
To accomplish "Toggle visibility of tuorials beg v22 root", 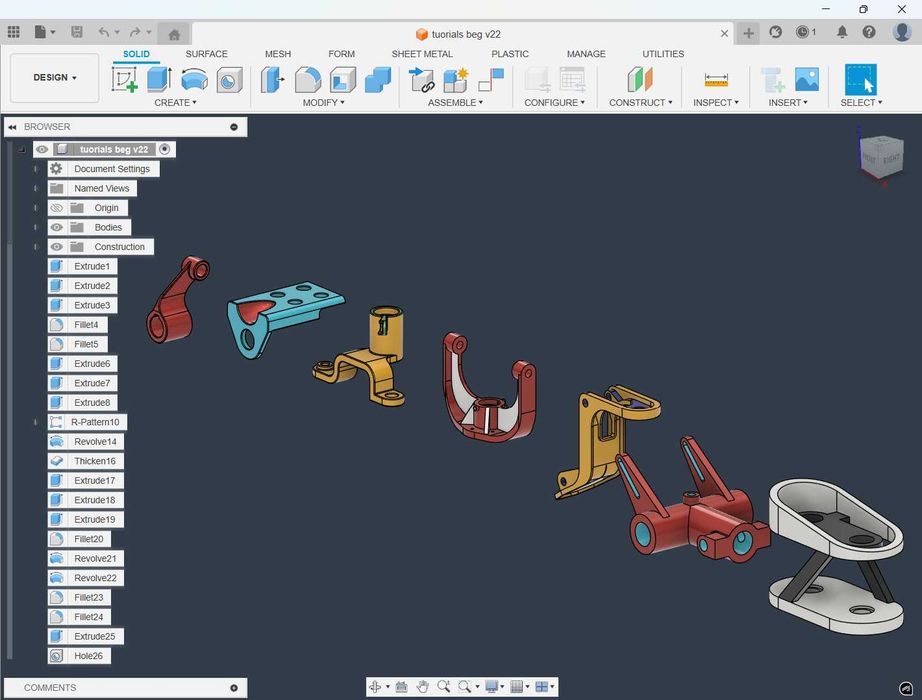I will (42, 149).
